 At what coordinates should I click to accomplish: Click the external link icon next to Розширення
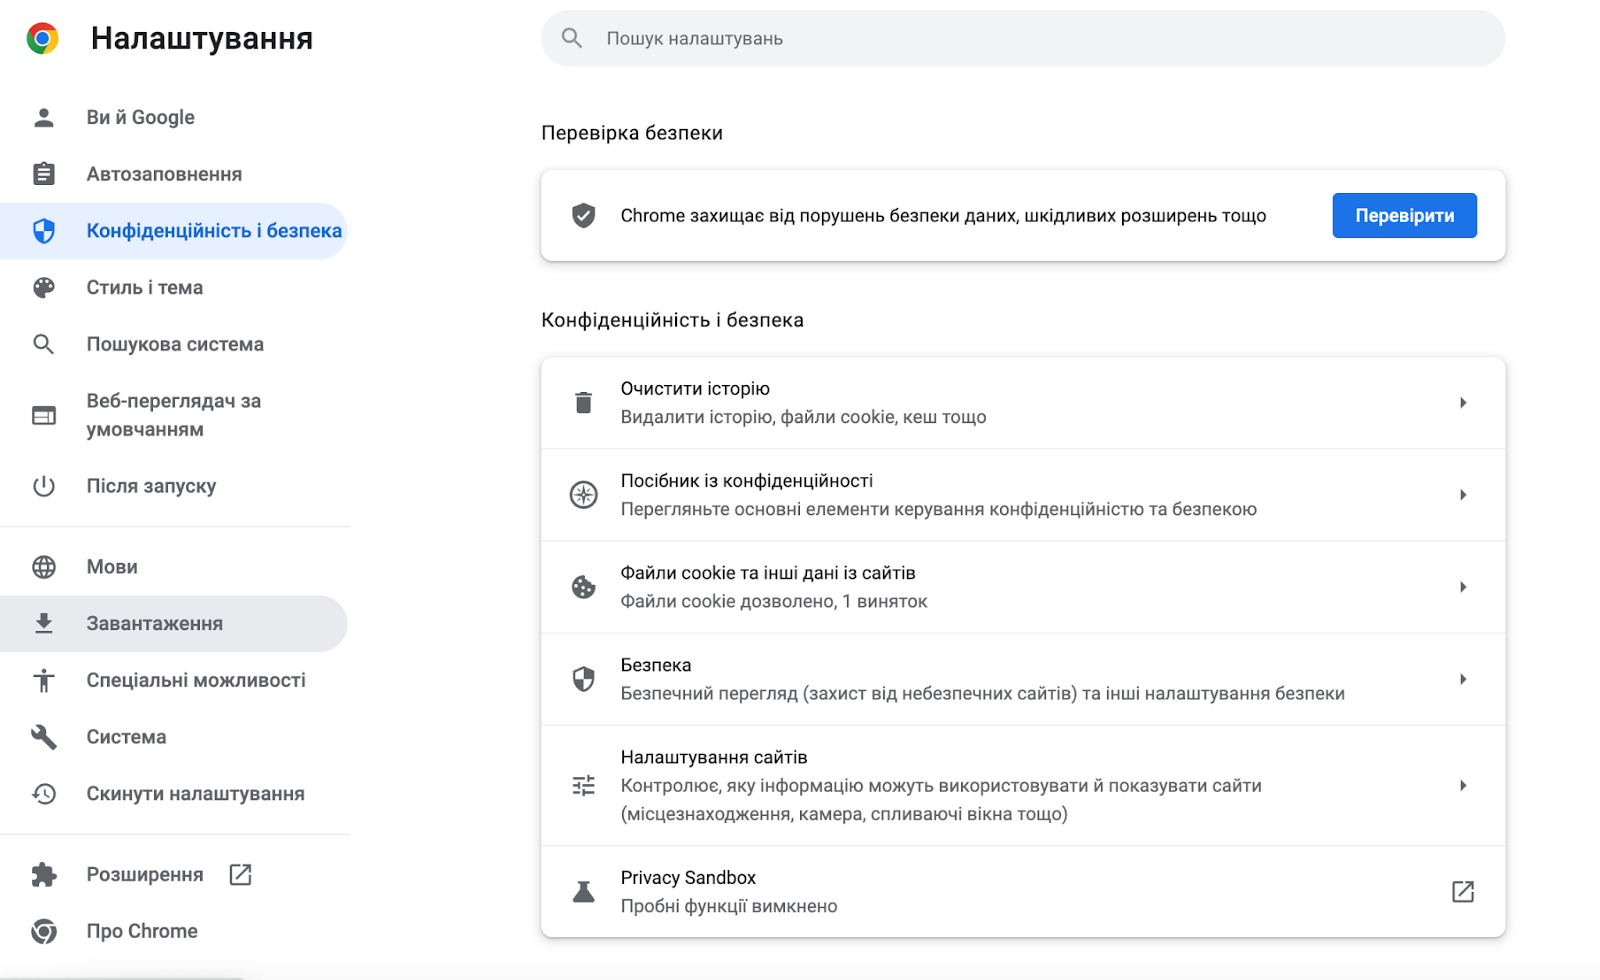[x=240, y=875]
